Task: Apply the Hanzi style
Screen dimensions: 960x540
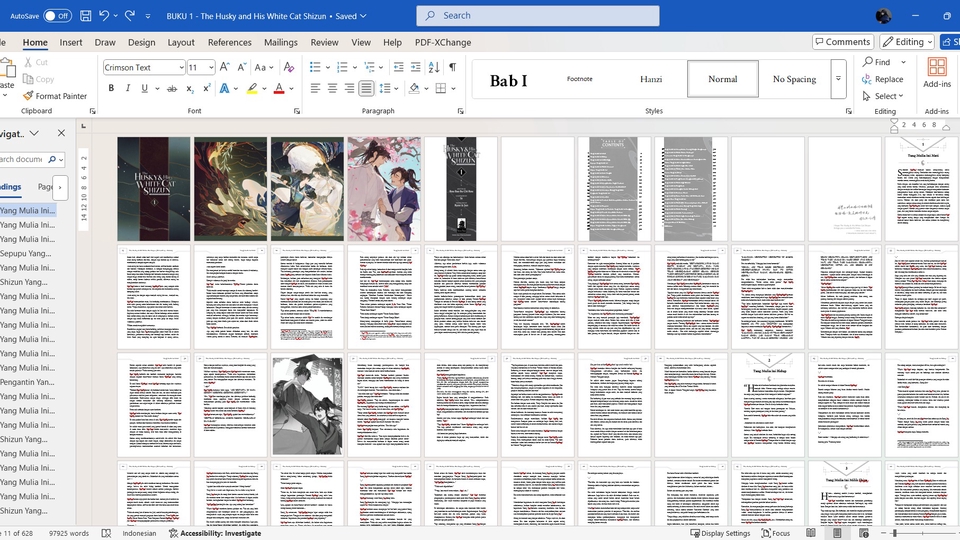Action: [x=651, y=79]
